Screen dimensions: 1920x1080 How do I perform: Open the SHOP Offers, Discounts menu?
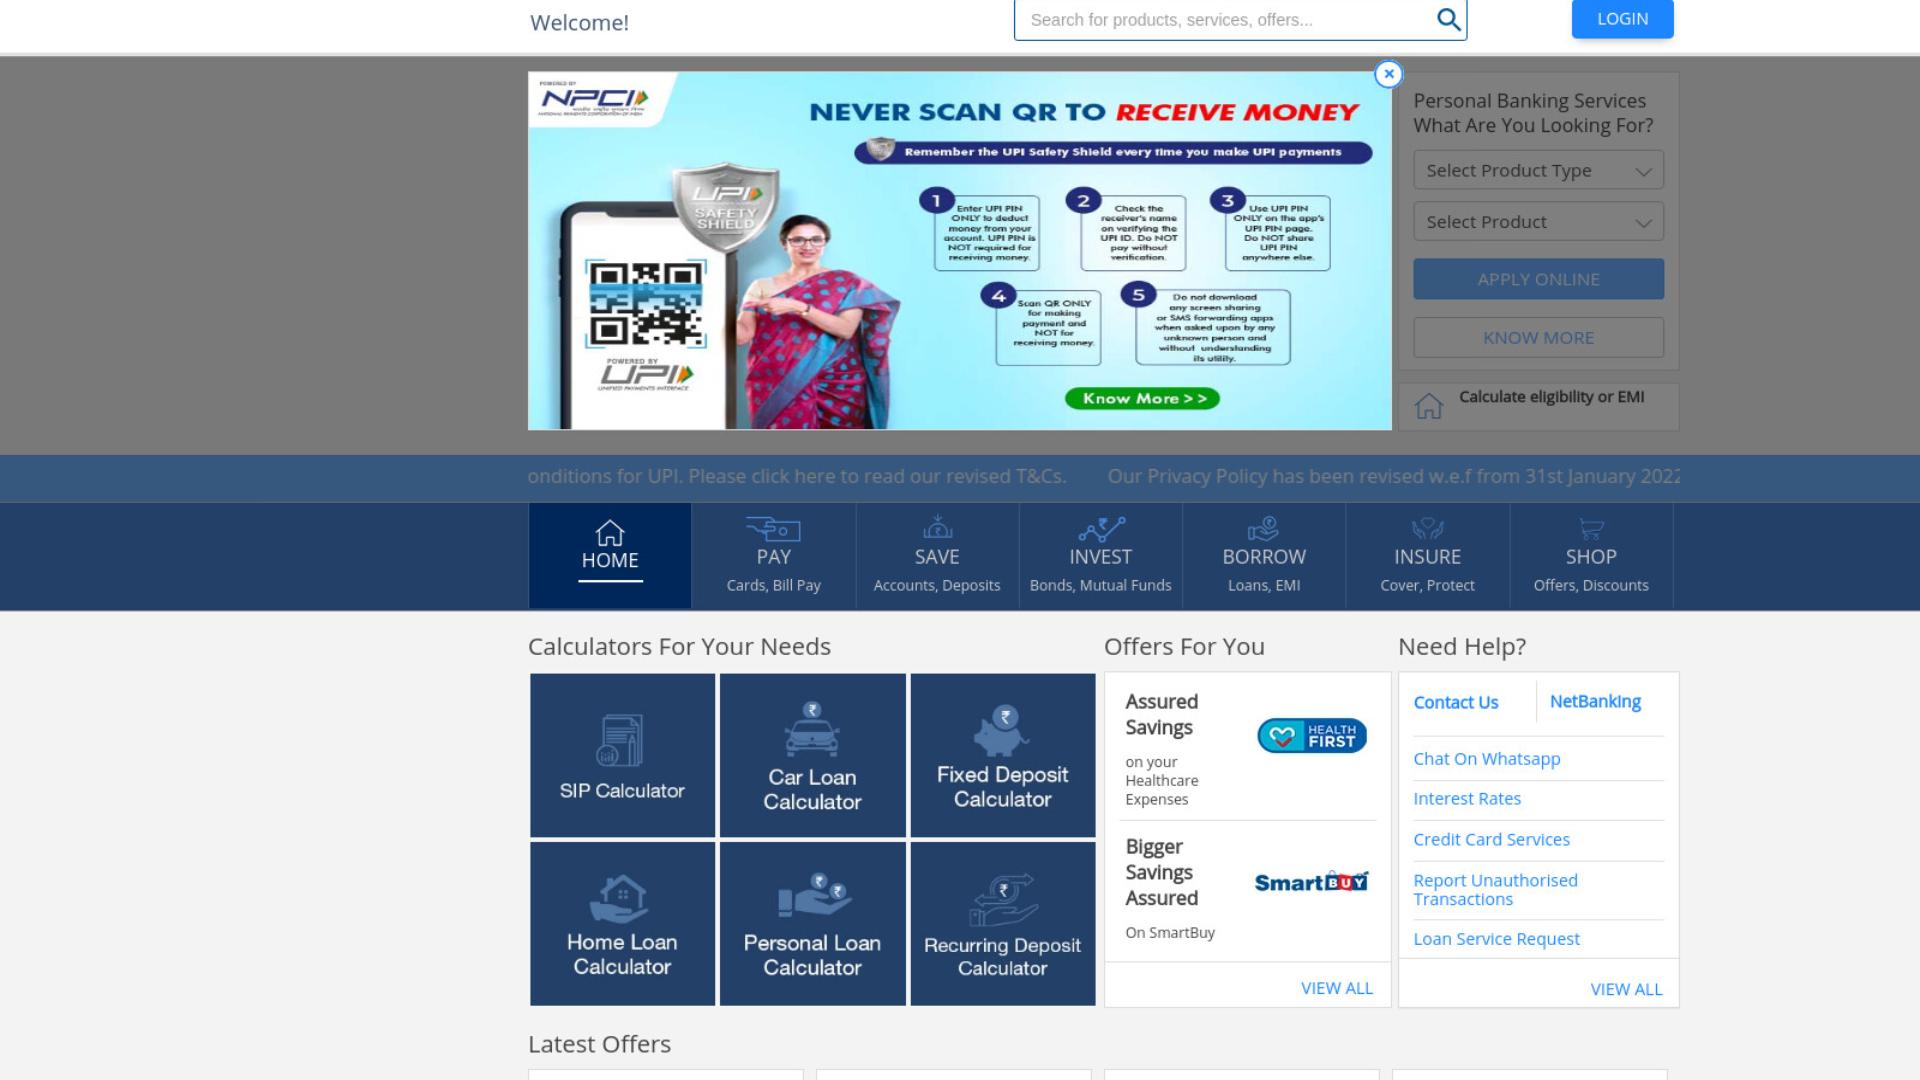(x=1591, y=556)
